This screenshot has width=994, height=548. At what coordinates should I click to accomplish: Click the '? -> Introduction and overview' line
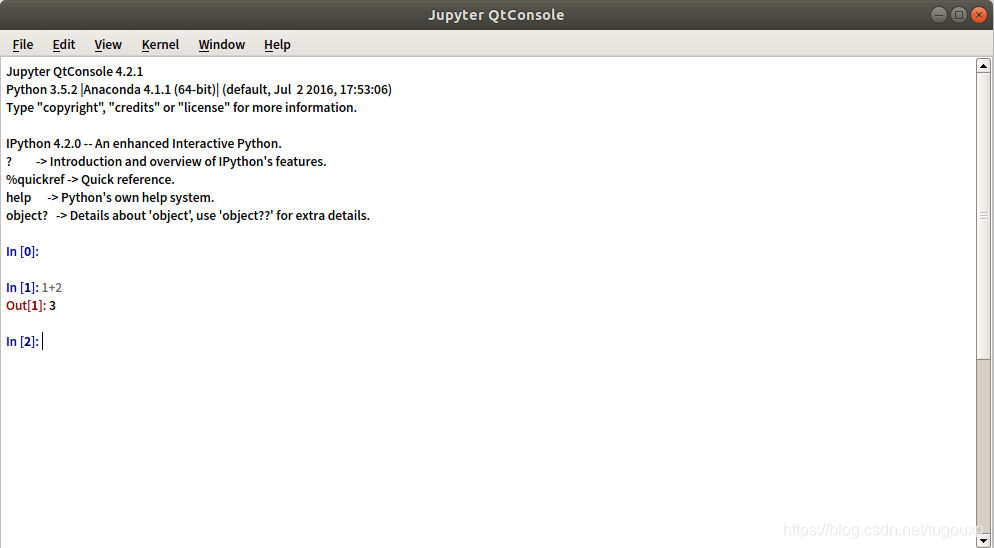(166, 161)
